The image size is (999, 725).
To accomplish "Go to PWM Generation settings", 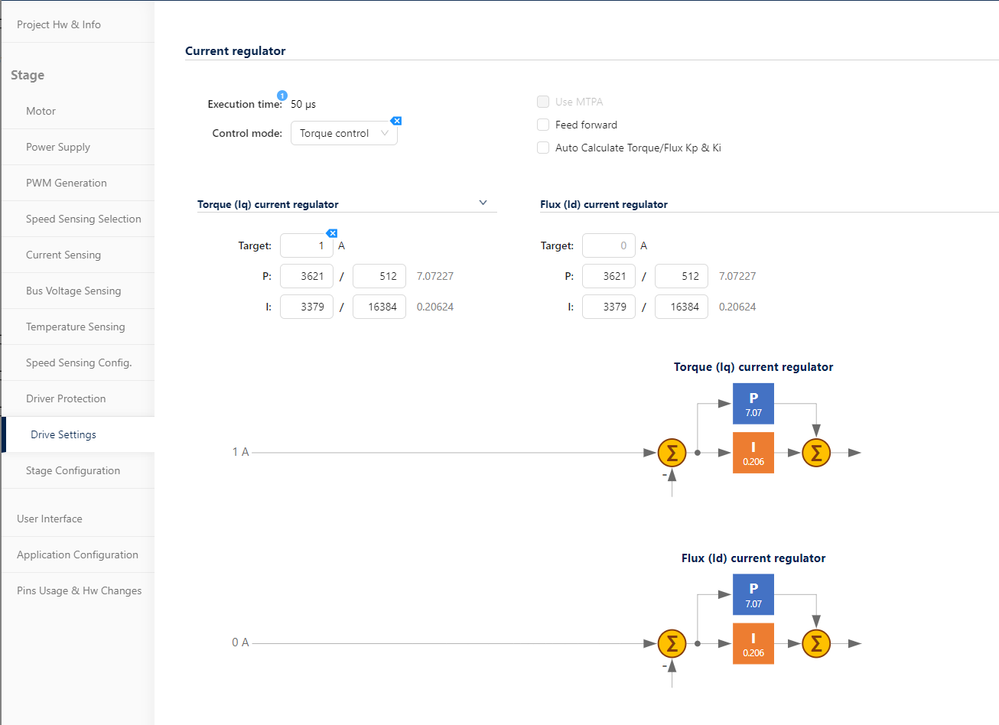I will pyautogui.click(x=66, y=183).
